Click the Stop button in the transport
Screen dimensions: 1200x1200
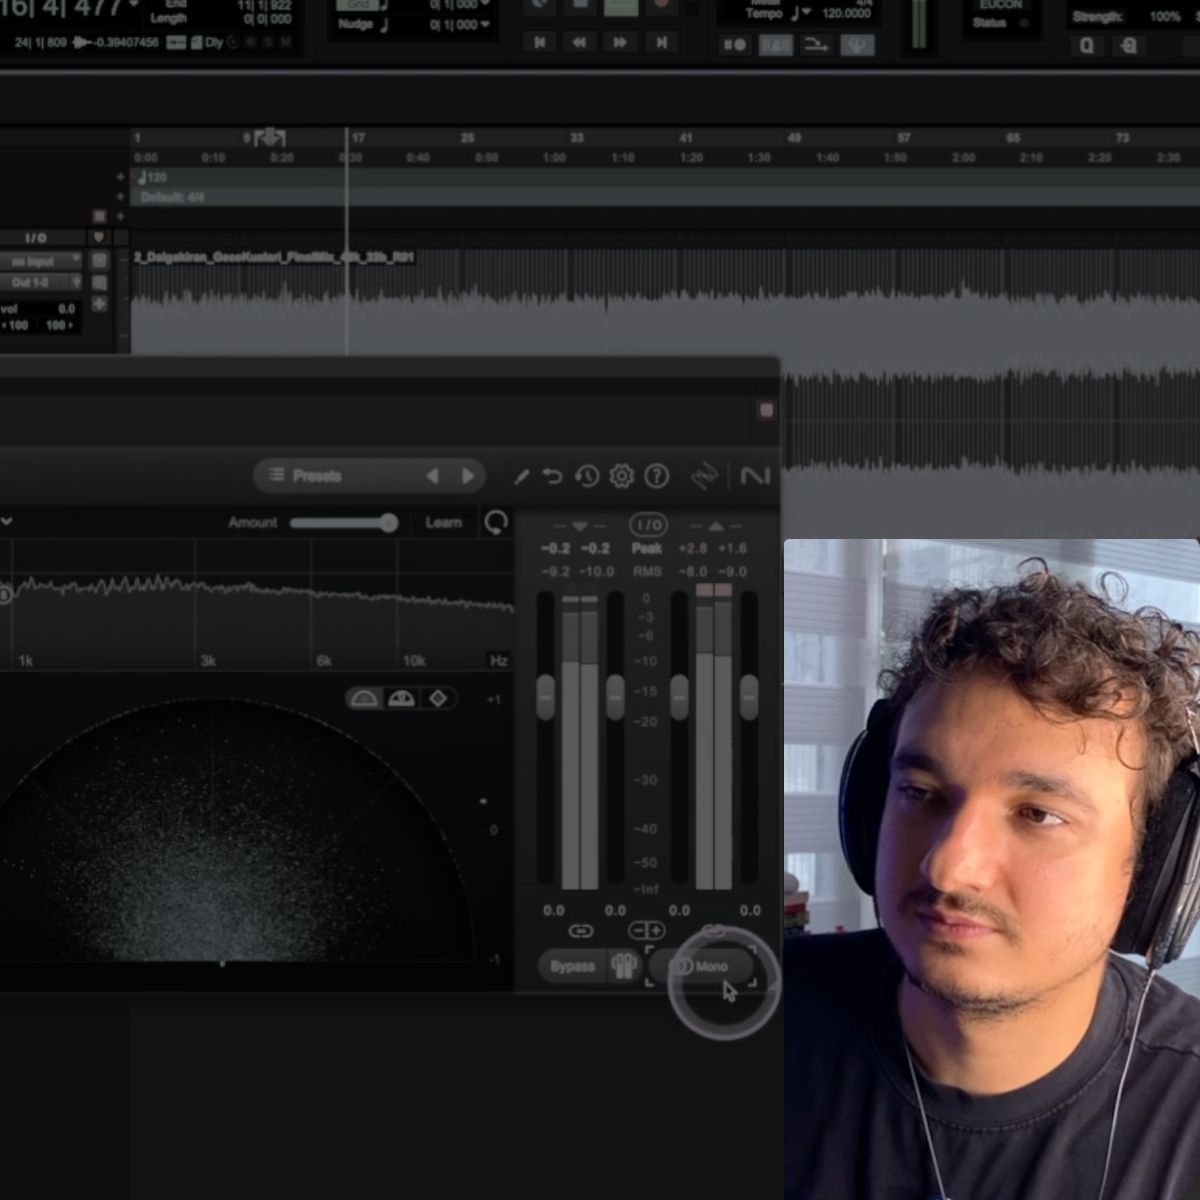579,5
